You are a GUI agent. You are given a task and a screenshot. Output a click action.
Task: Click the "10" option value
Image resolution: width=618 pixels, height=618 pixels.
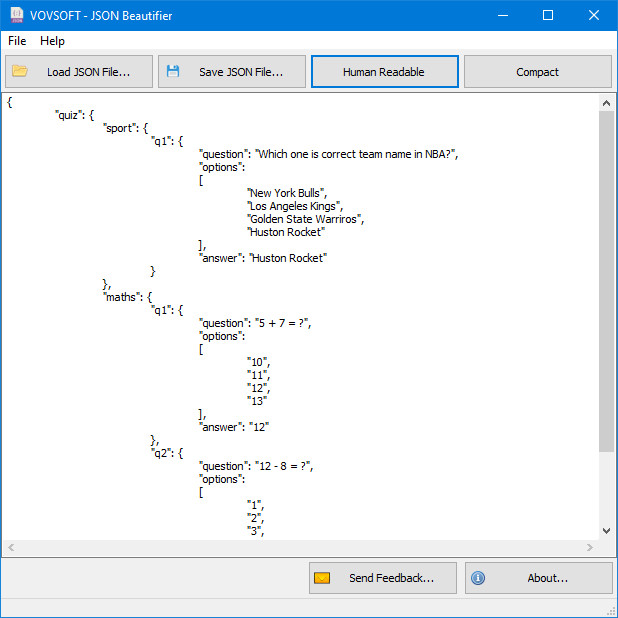pos(259,362)
